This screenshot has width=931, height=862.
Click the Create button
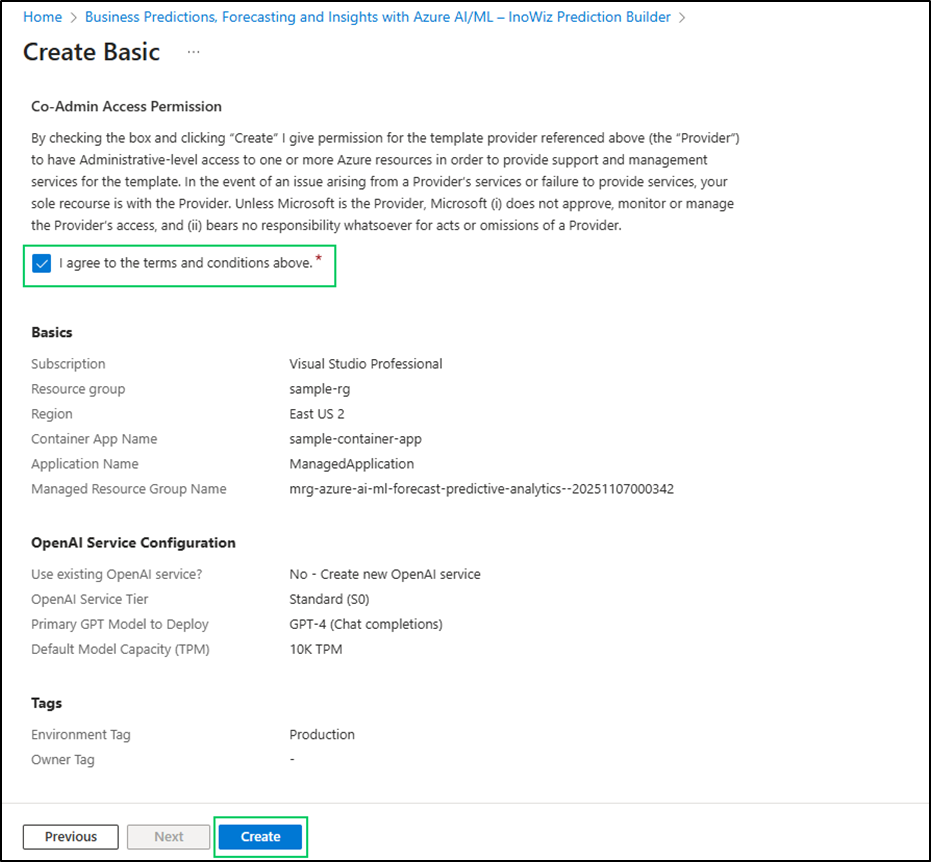pos(260,836)
